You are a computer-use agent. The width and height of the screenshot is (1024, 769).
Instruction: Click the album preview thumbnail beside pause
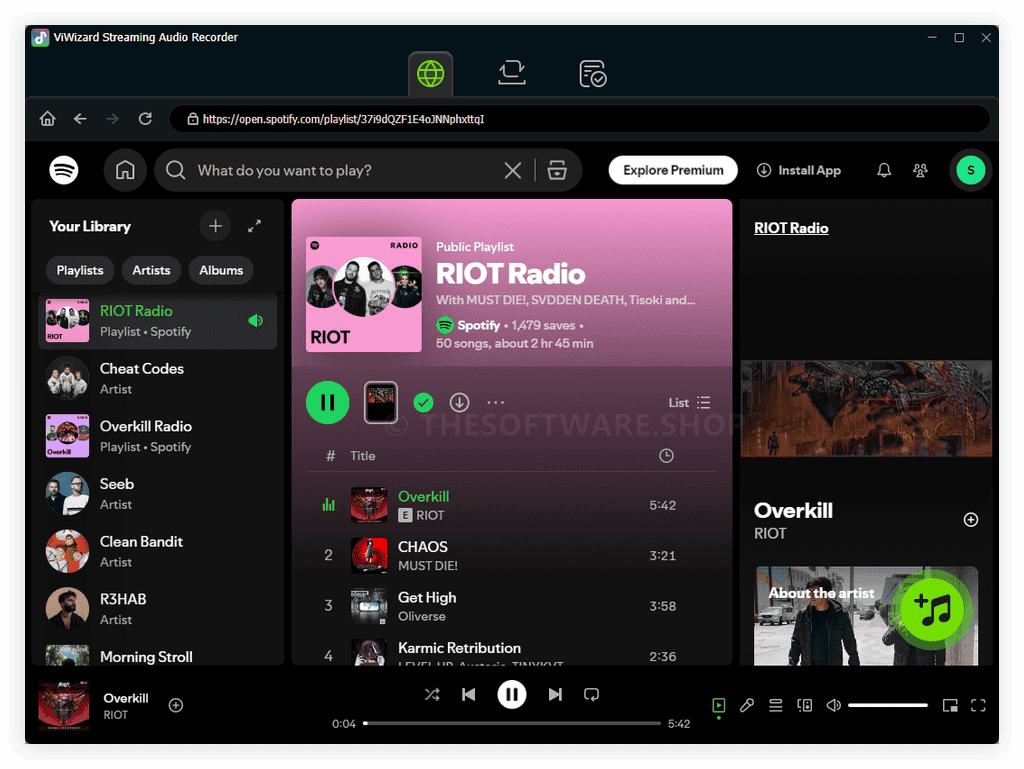tap(381, 403)
